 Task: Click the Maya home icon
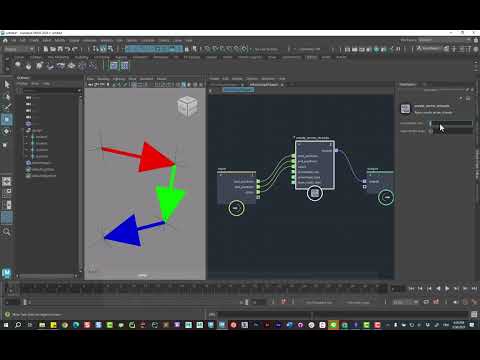[x=5, y=40]
